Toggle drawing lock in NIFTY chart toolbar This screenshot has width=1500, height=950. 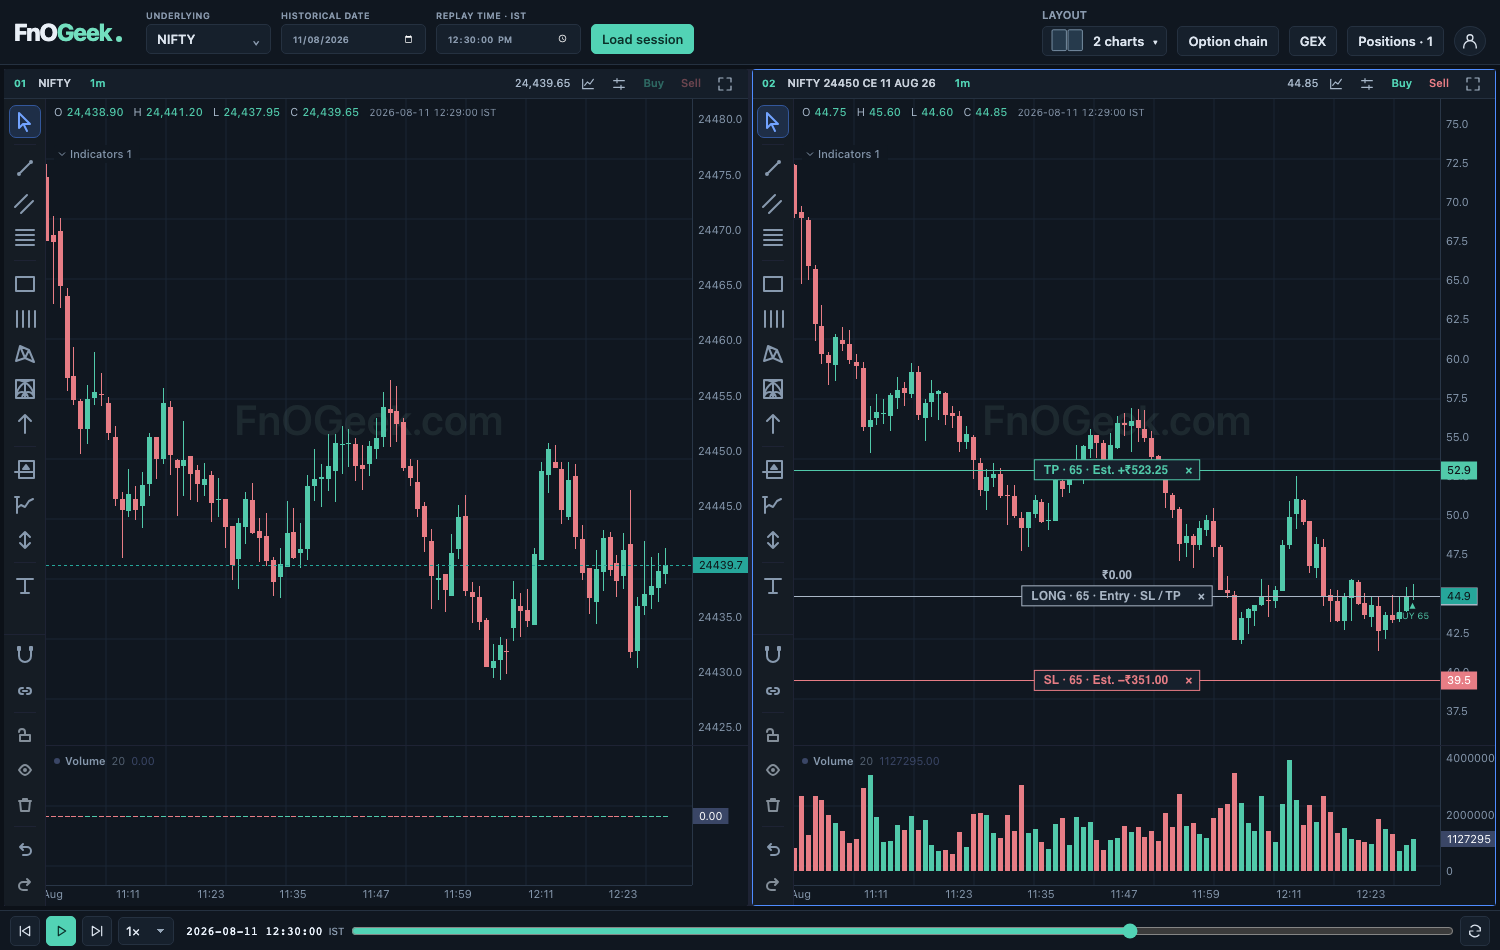click(x=25, y=735)
